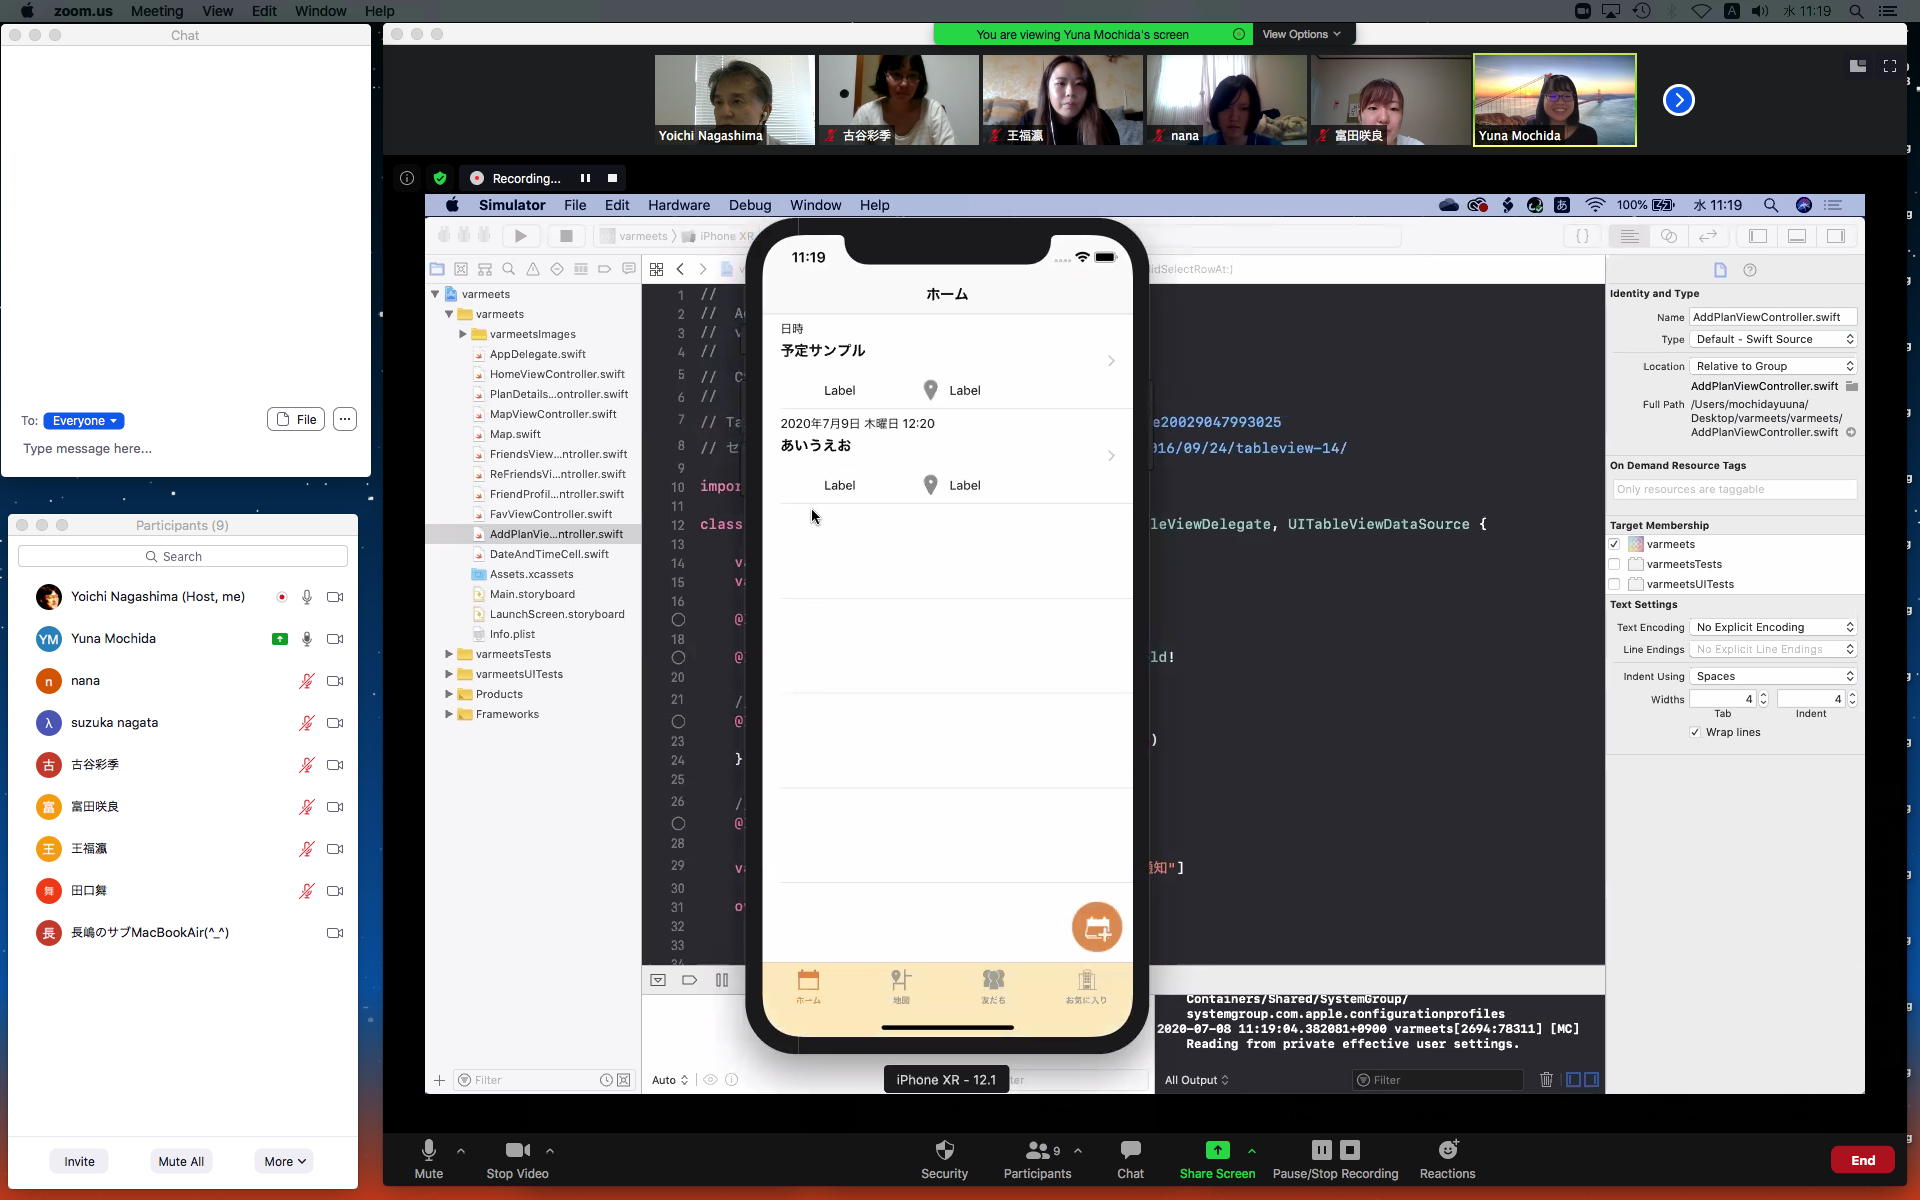Image resolution: width=1920 pixels, height=1200 pixels.
Task: Click the red End button
Action: tap(1862, 1160)
